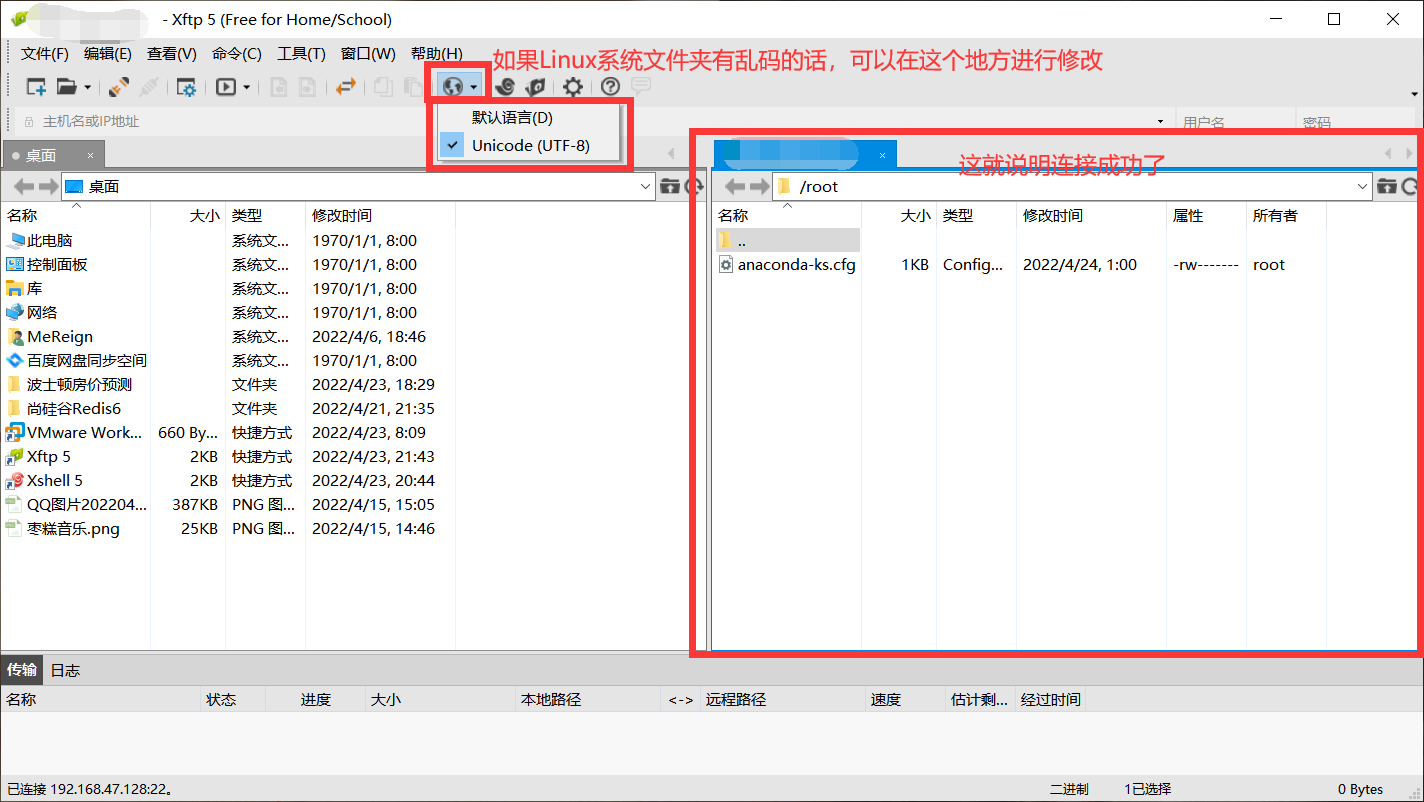Switch to the 传输 tab
This screenshot has width=1424, height=802.
[x=22, y=669]
